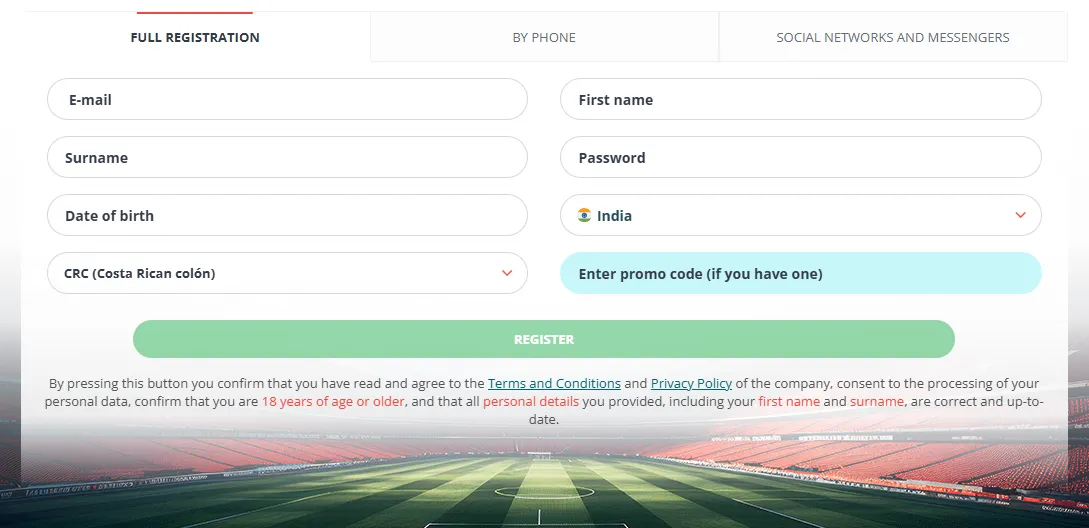Select the Full Registration tab
Screen dimensions: 1089x528
click(x=195, y=38)
